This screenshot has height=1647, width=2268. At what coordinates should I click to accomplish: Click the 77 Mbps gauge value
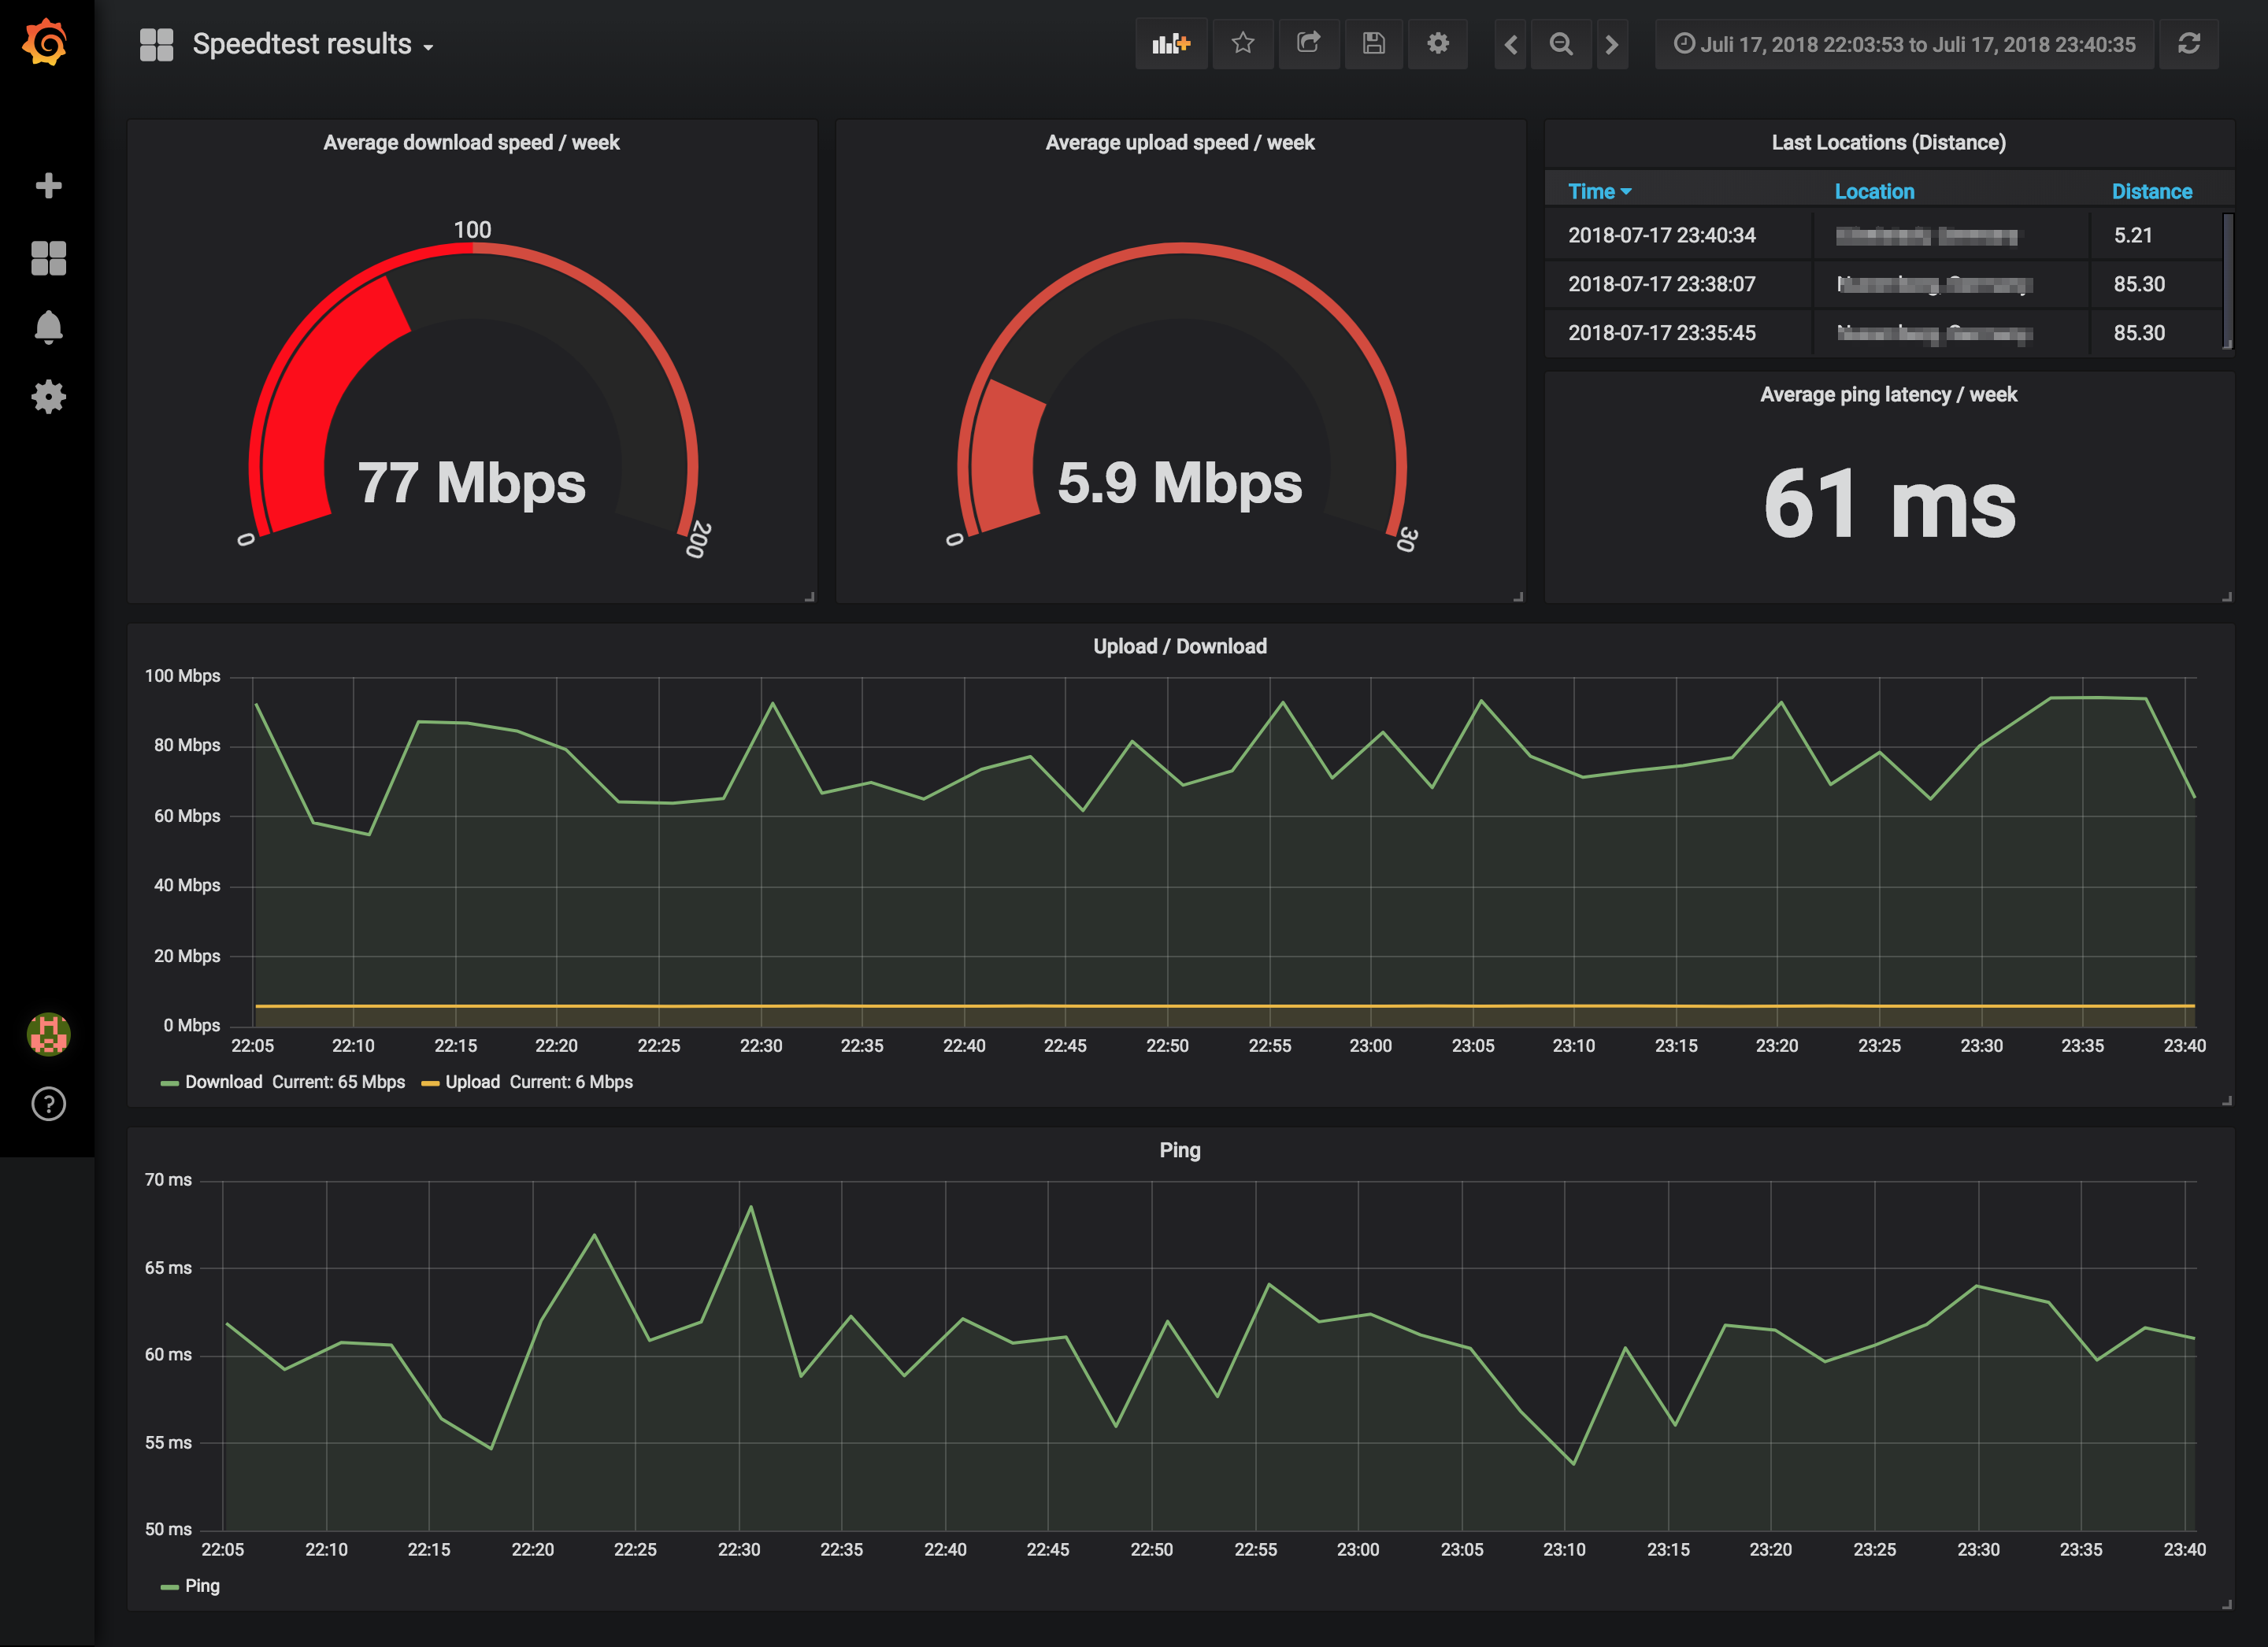[471, 483]
